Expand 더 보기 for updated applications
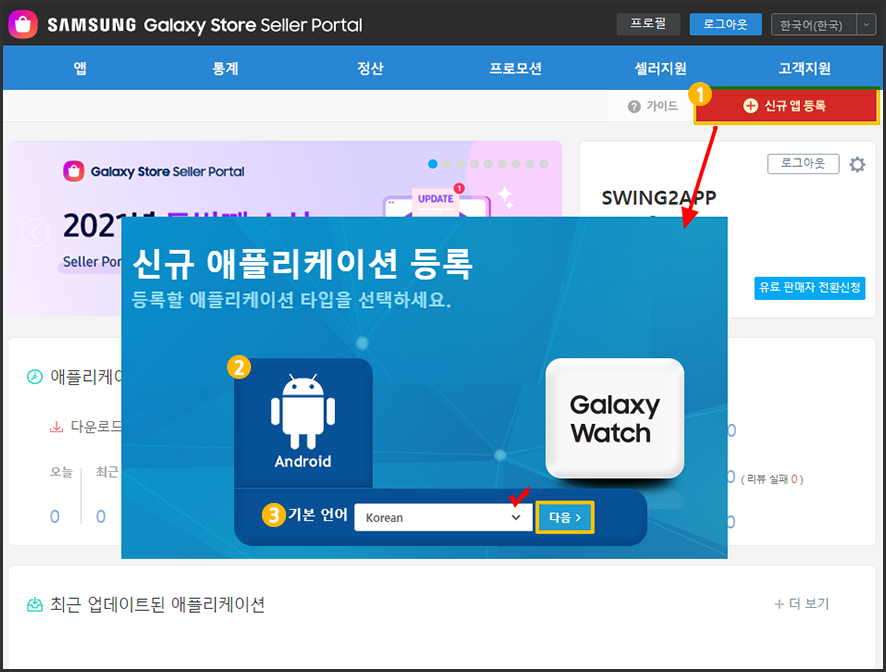 coord(801,604)
